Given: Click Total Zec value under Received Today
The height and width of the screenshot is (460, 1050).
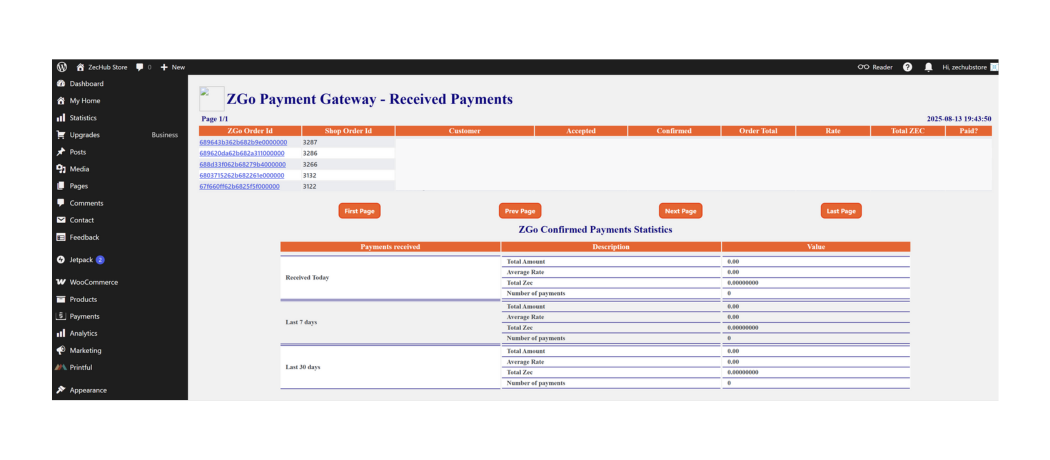Looking at the screenshot, I should pyautogui.click(x=743, y=283).
